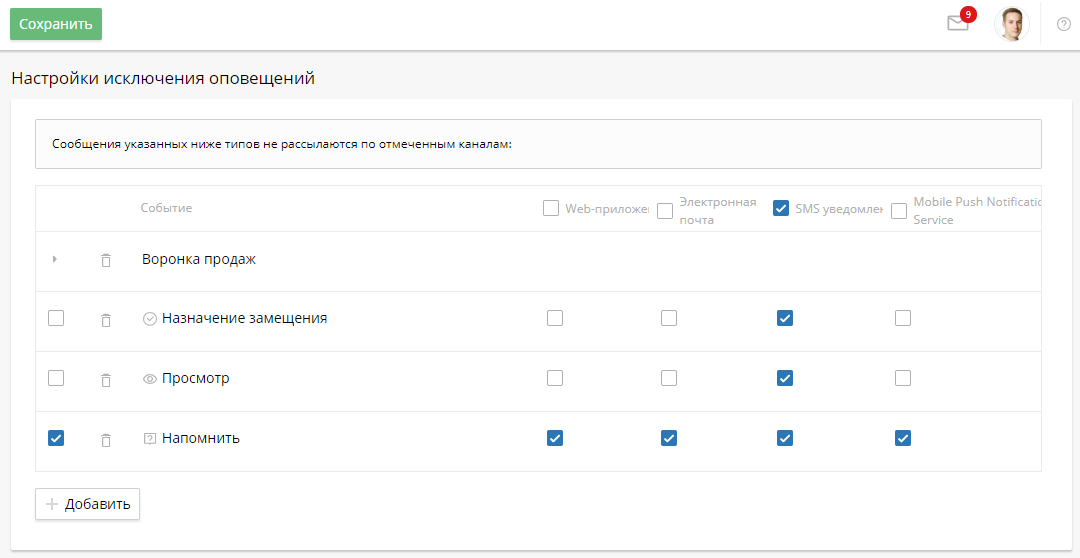Uncheck Web-приложение for Напомнить

[x=554, y=437]
